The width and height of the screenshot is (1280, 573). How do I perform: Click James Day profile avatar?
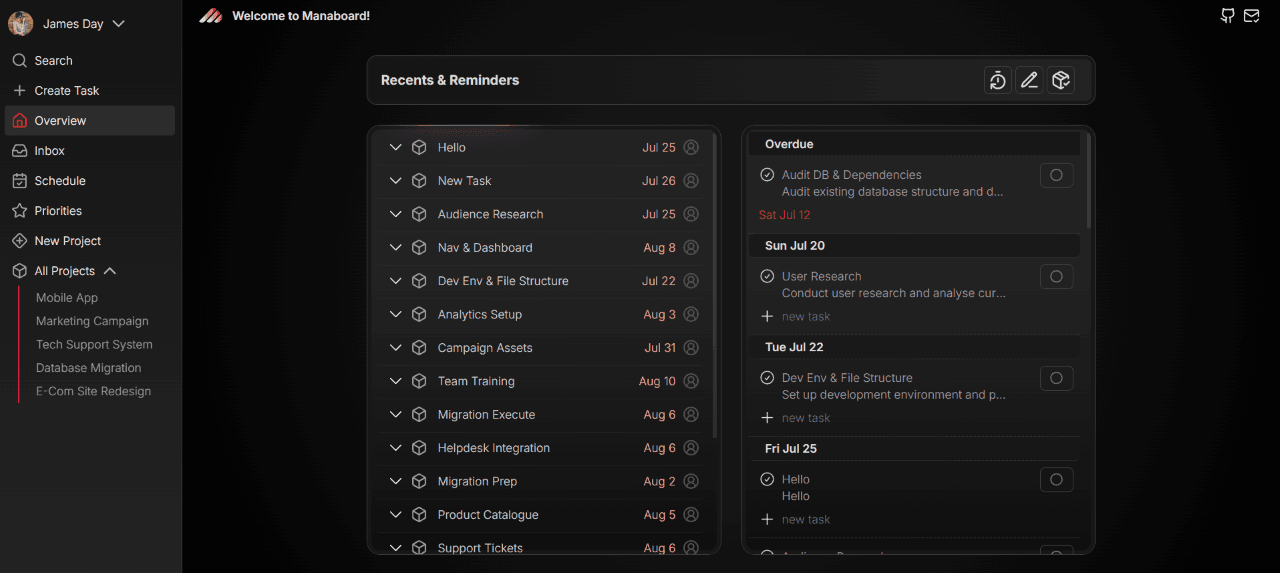[21, 23]
